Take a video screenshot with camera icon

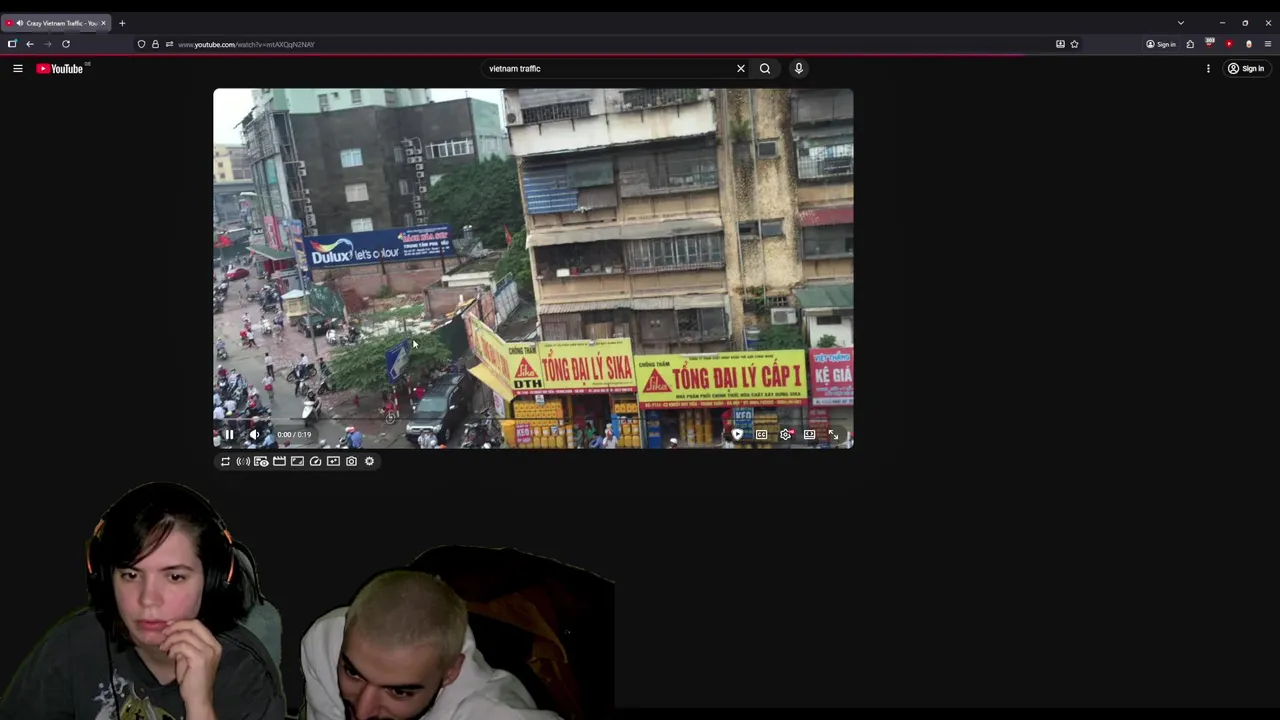(351, 461)
